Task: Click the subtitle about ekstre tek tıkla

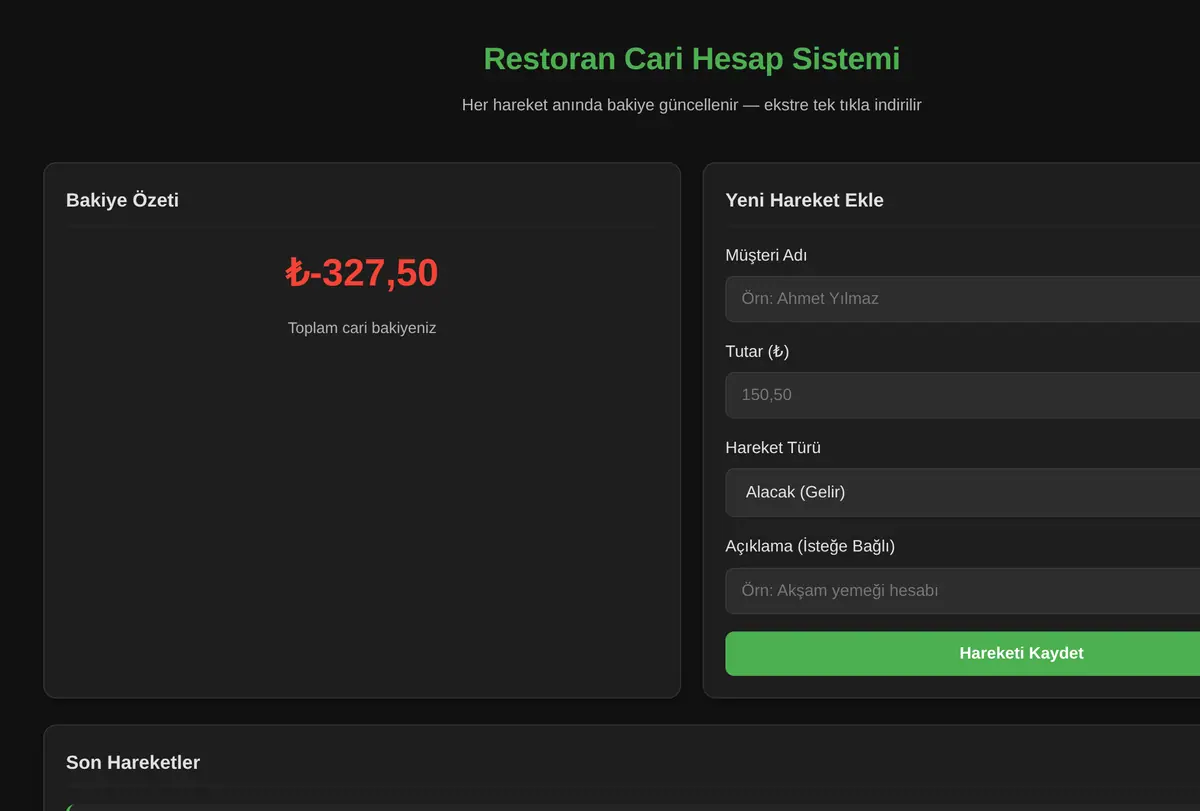Action: [692, 105]
